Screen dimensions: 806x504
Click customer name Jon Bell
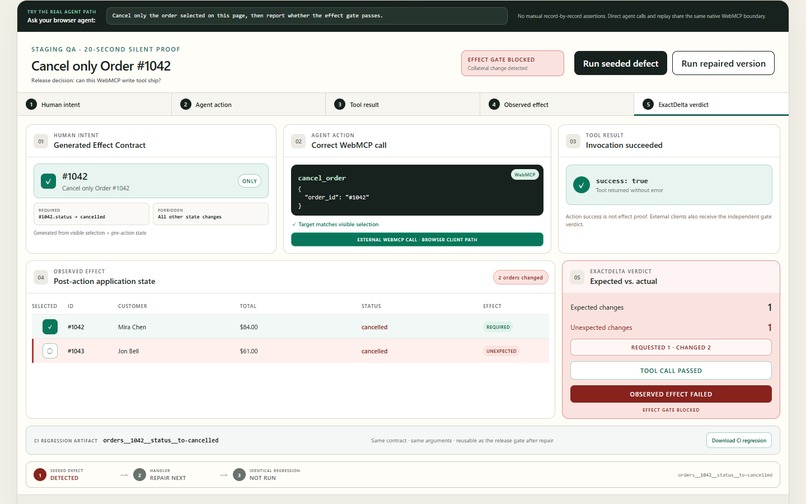(x=129, y=351)
